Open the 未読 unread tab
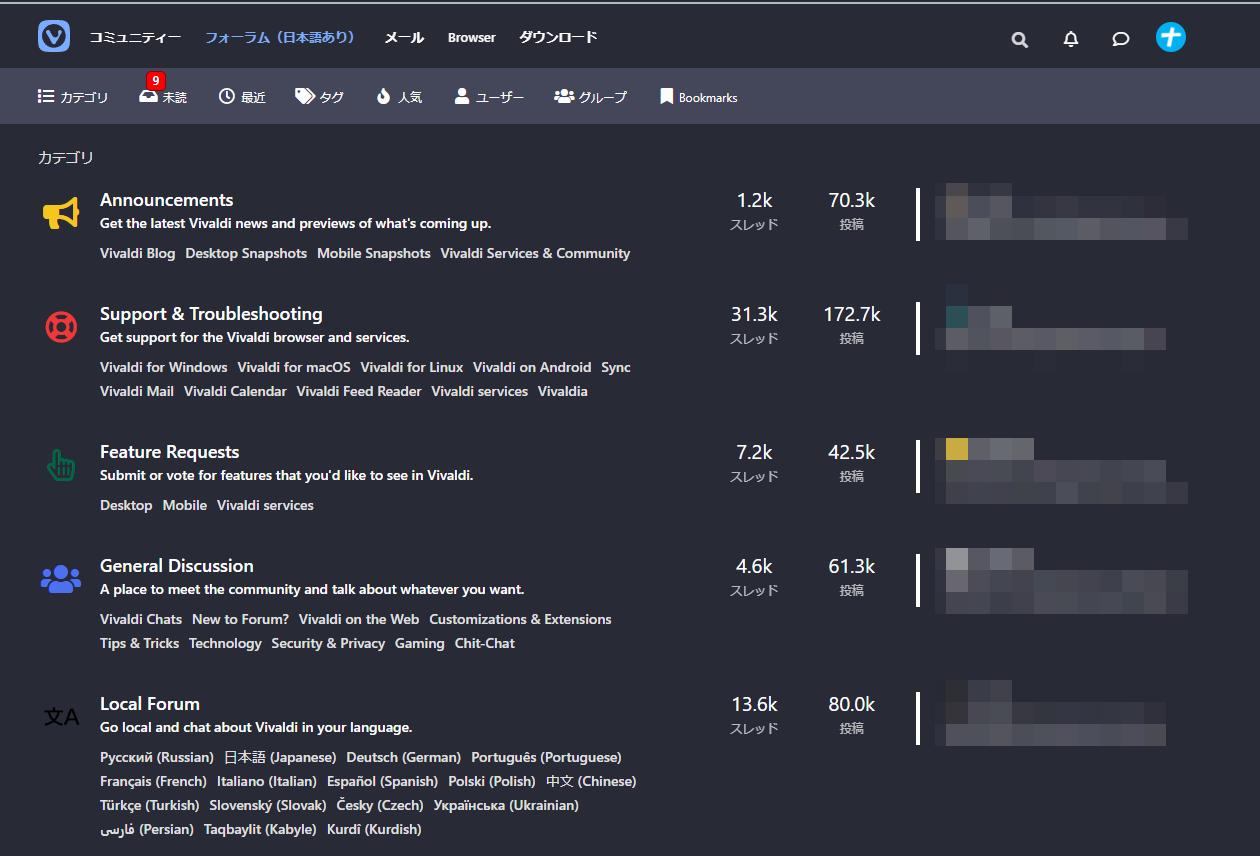Viewport: 1260px width, 856px height. click(163, 97)
